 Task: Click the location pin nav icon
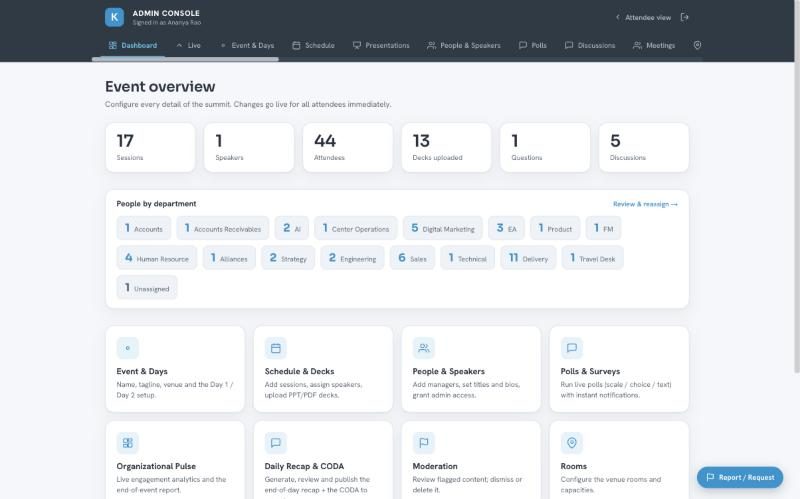[x=697, y=45]
